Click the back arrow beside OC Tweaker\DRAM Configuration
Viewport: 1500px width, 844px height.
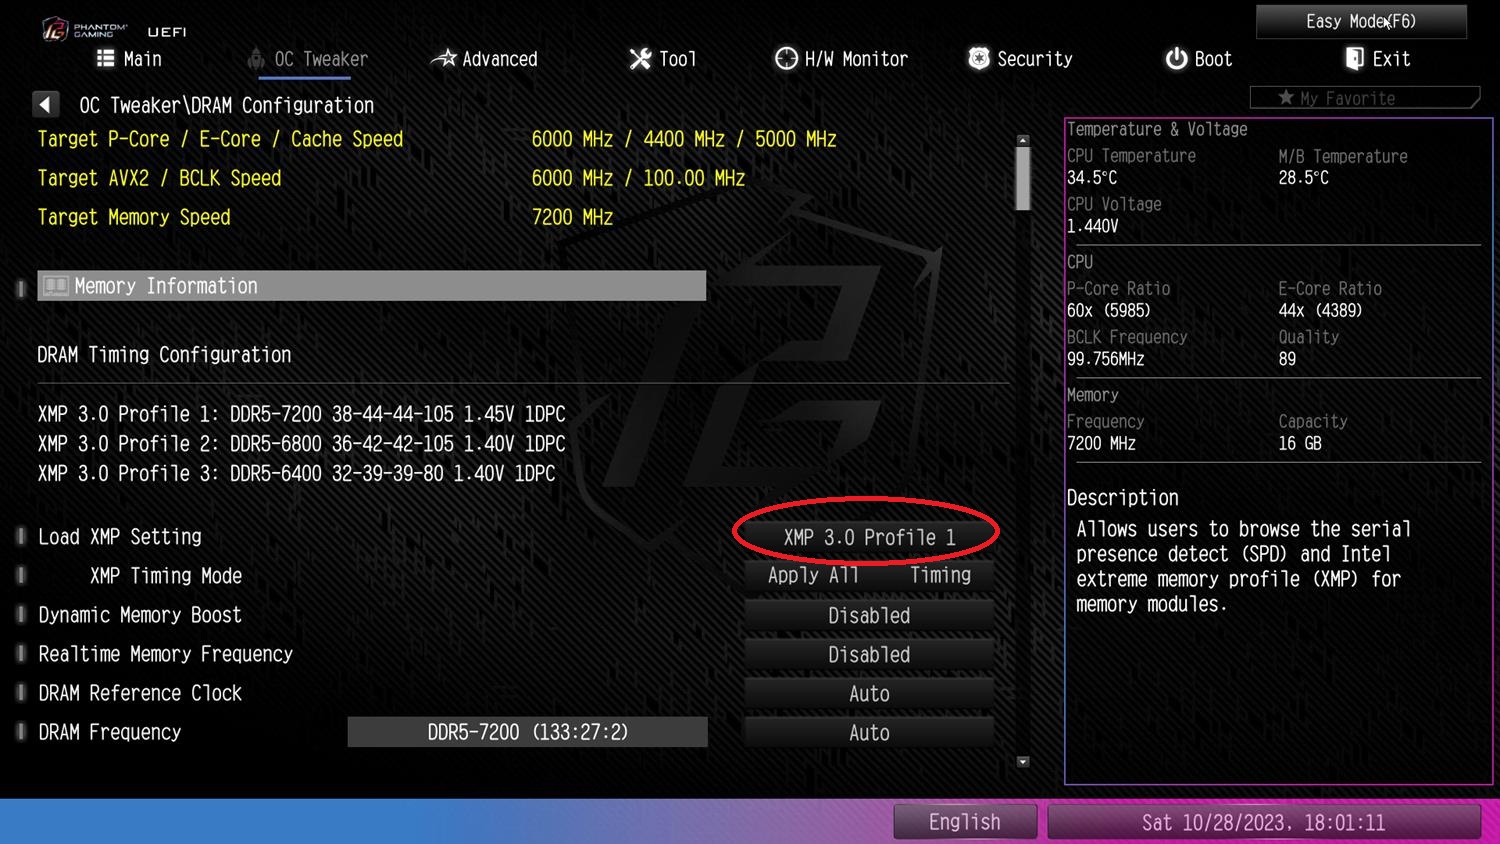45,104
